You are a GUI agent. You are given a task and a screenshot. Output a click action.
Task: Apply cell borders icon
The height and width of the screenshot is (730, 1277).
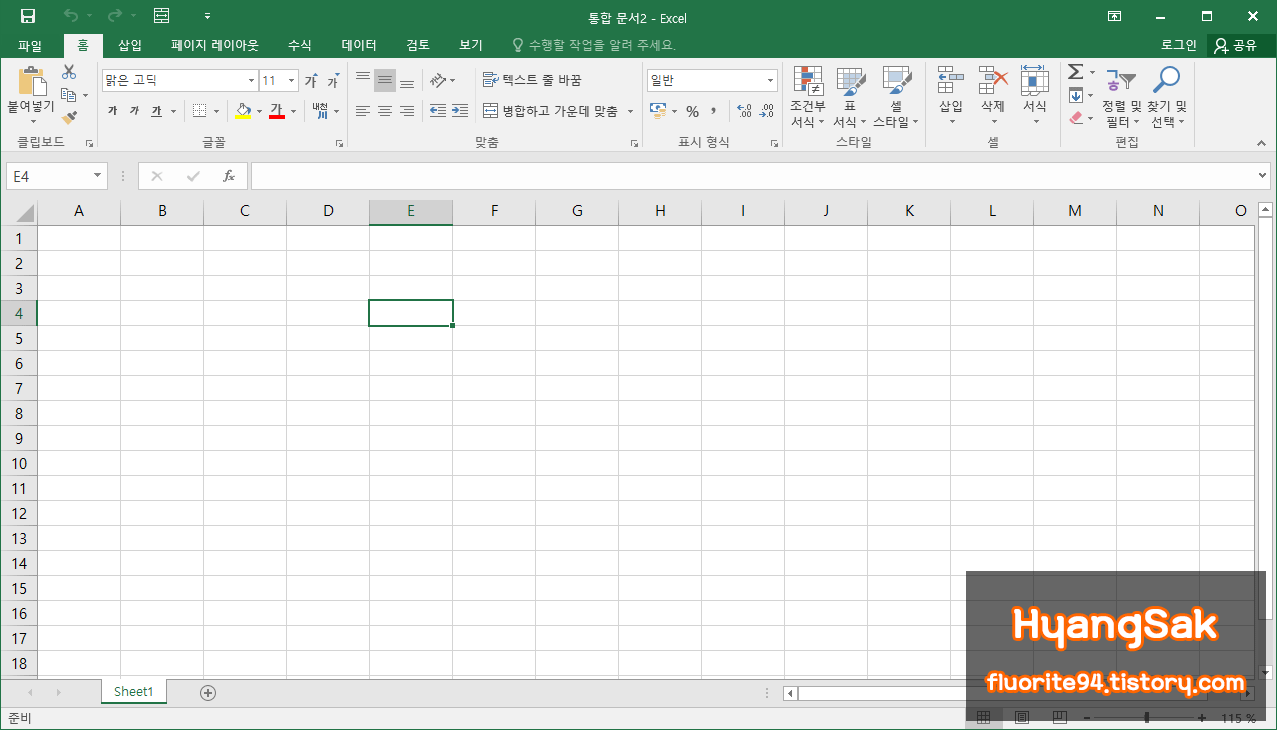pos(200,111)
